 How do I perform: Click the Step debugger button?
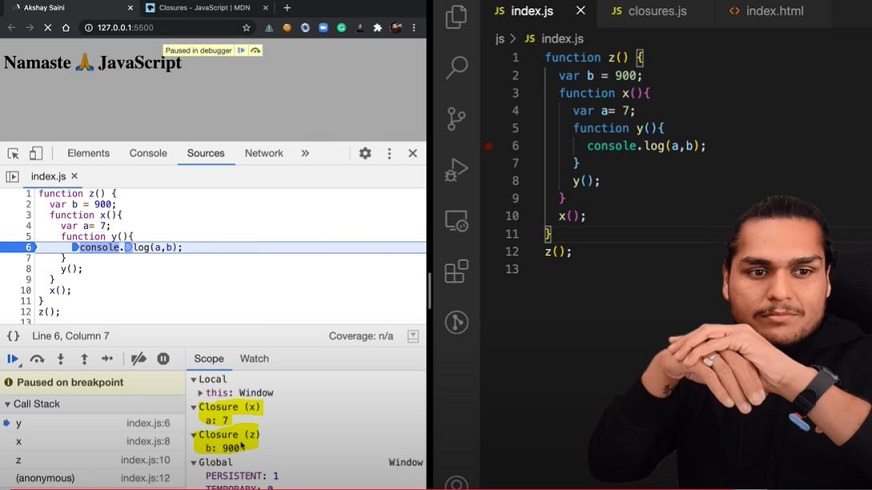(107, 359)
